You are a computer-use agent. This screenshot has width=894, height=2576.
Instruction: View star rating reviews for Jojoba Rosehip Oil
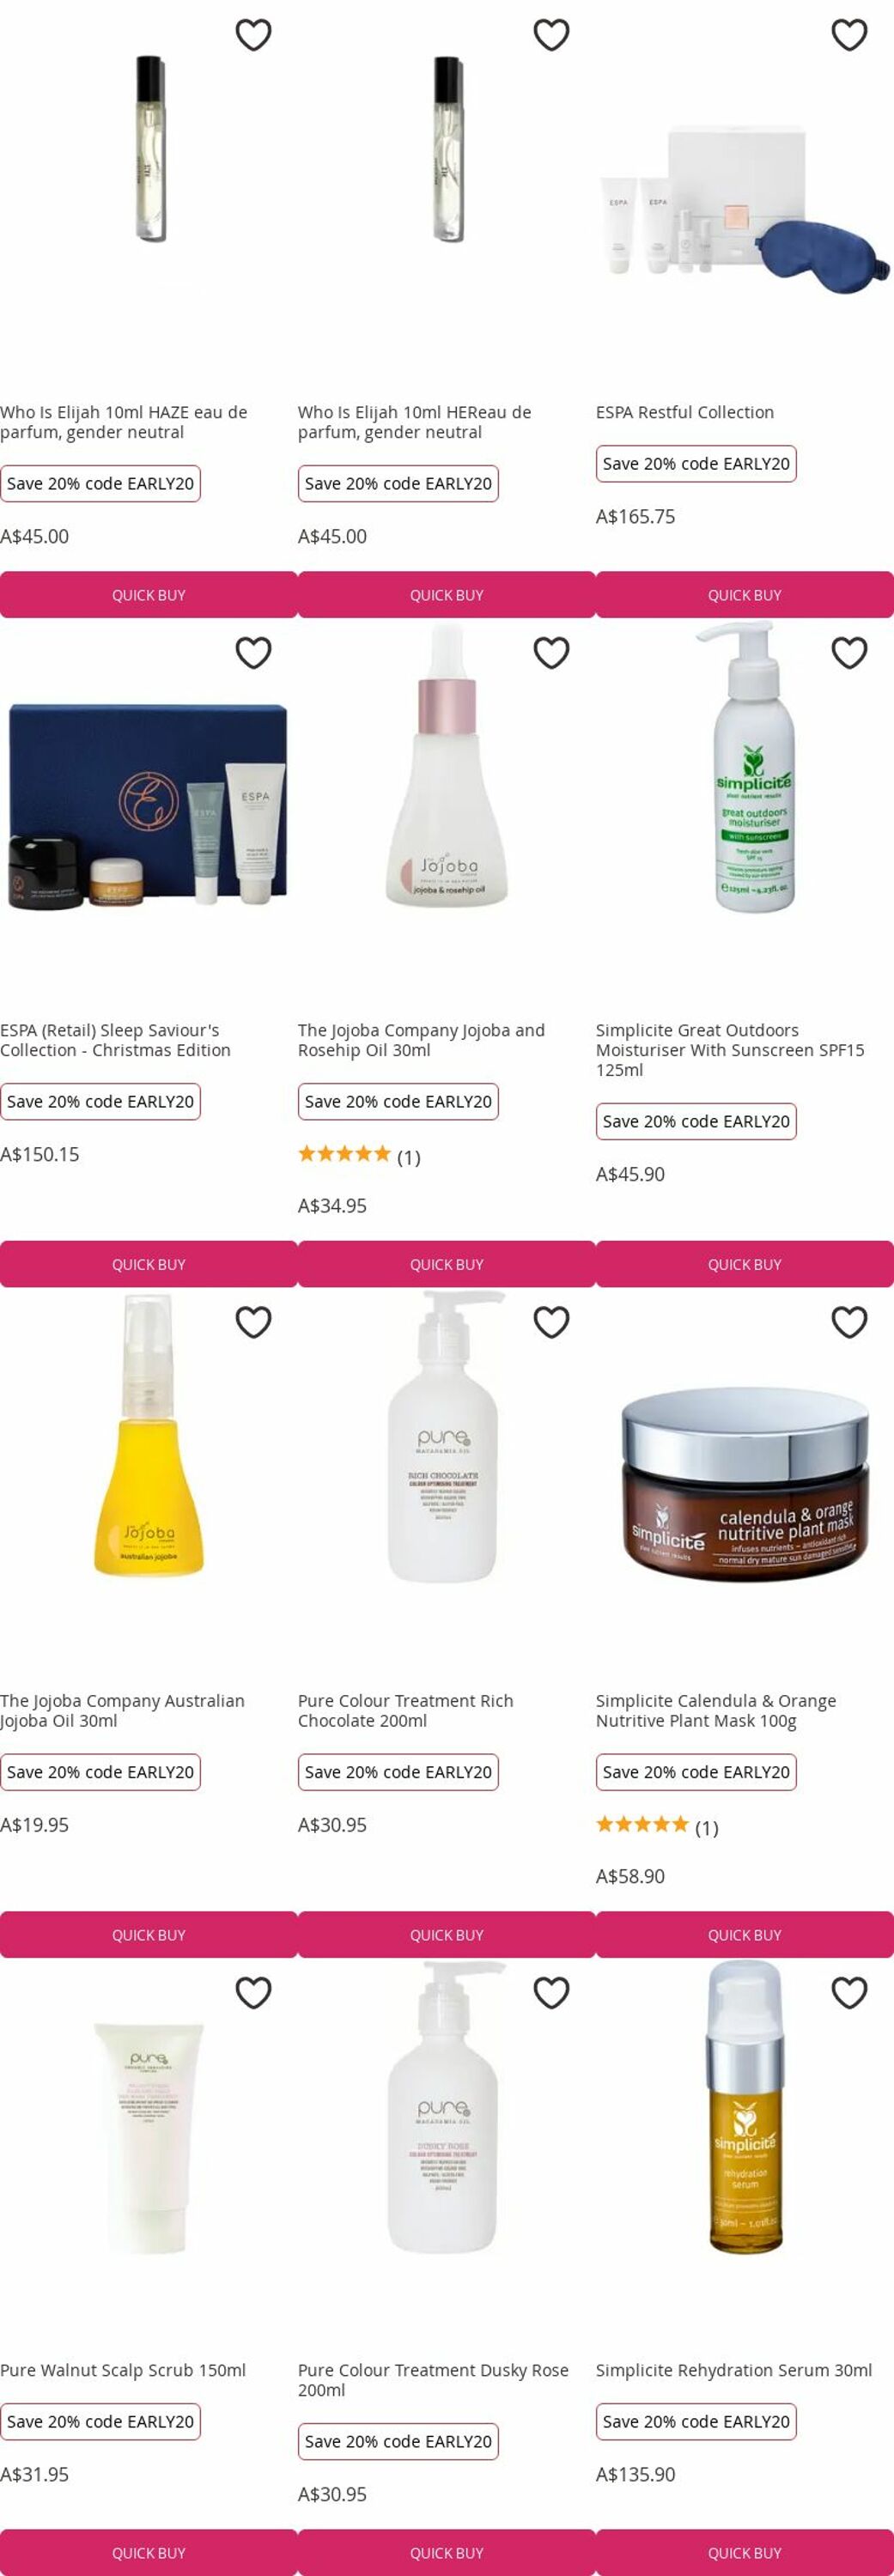359,1156
